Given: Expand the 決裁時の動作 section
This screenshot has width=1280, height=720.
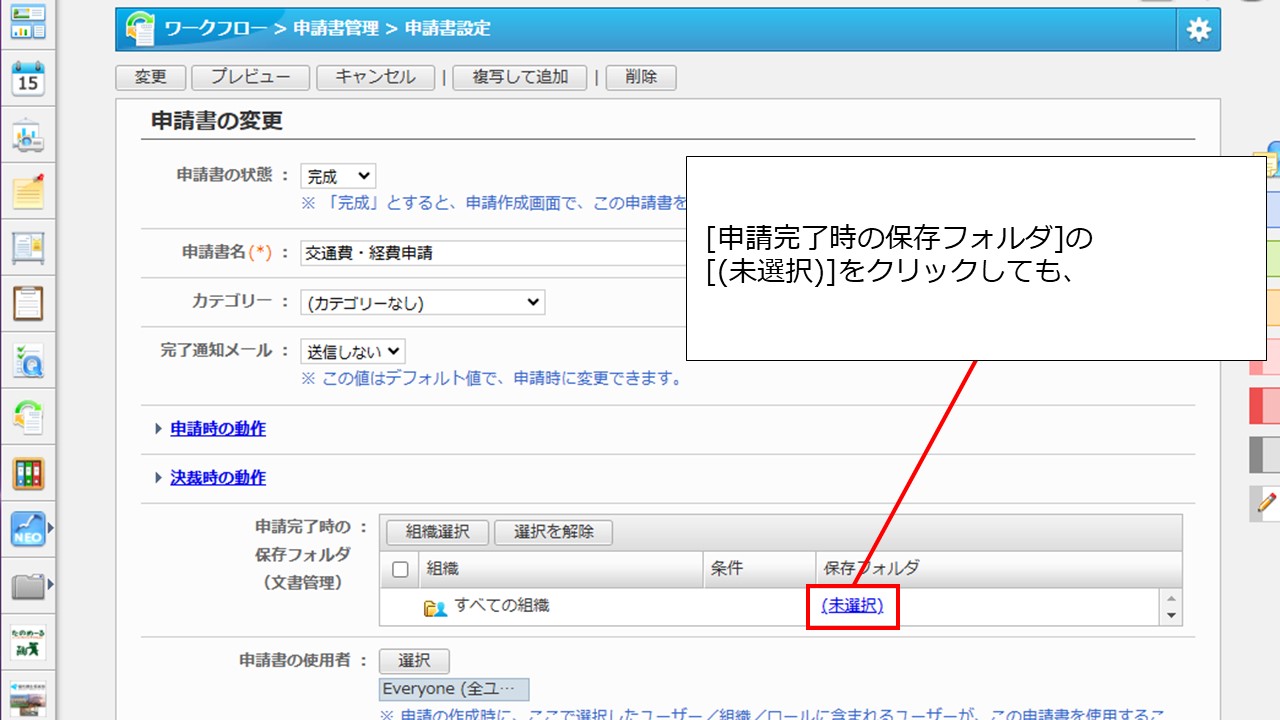Looking at the screenshot, I should pos(217,478).
